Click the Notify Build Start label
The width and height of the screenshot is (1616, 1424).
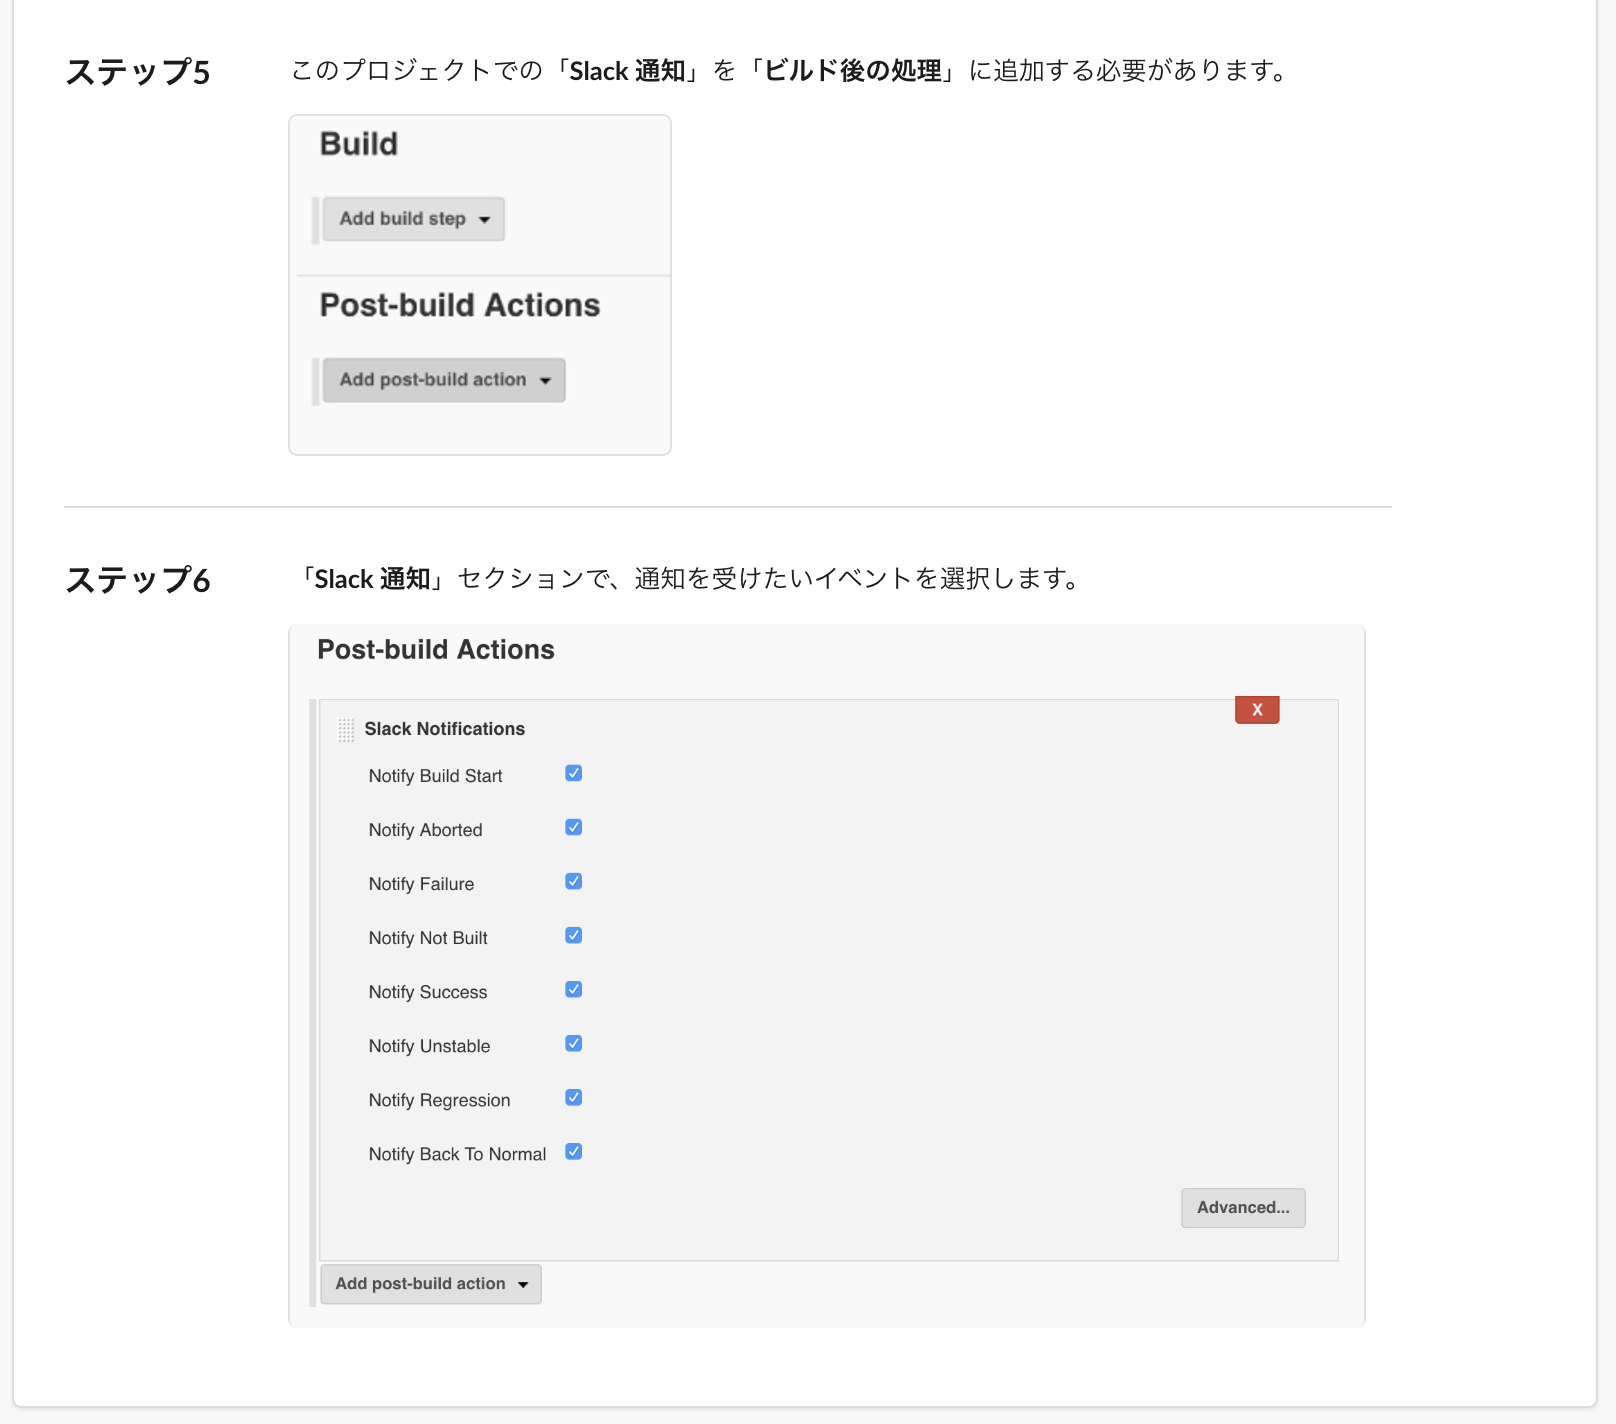click(435, 776)
